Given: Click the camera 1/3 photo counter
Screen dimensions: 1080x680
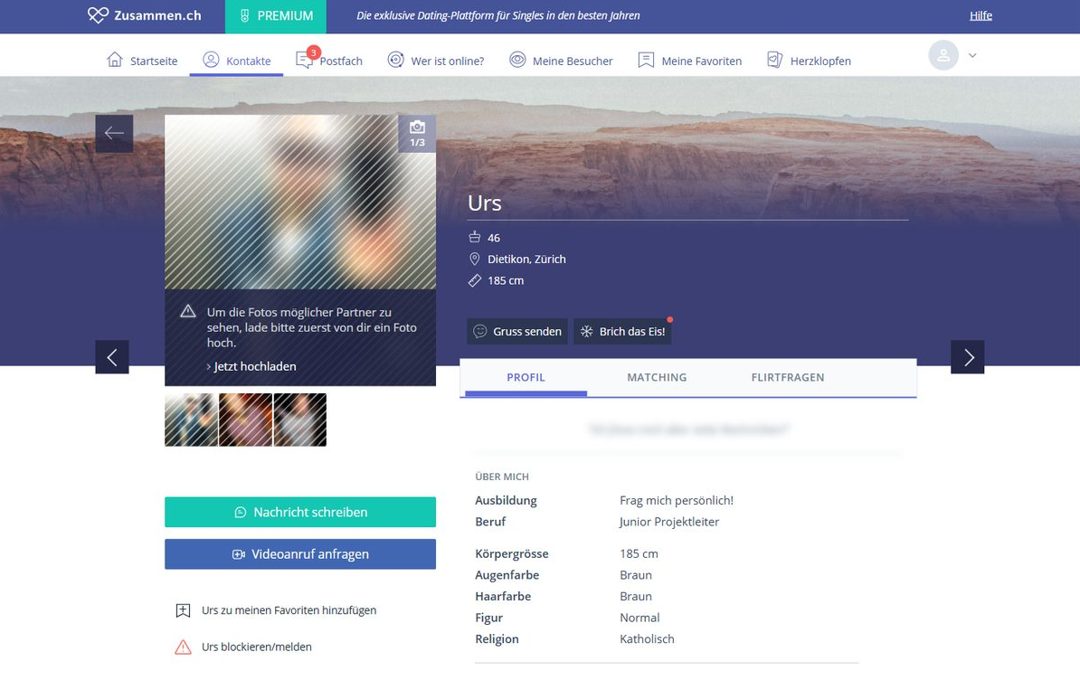Looking at the screenshot, I should tap(417, 134).
